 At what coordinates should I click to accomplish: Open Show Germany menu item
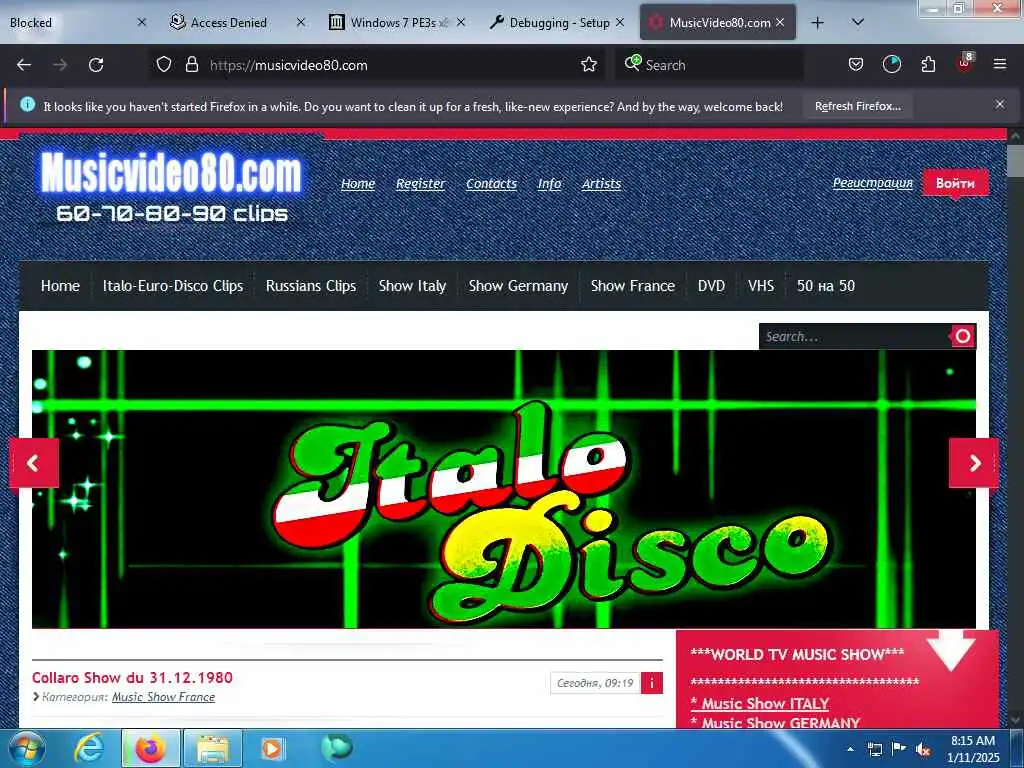click(518, 286)
